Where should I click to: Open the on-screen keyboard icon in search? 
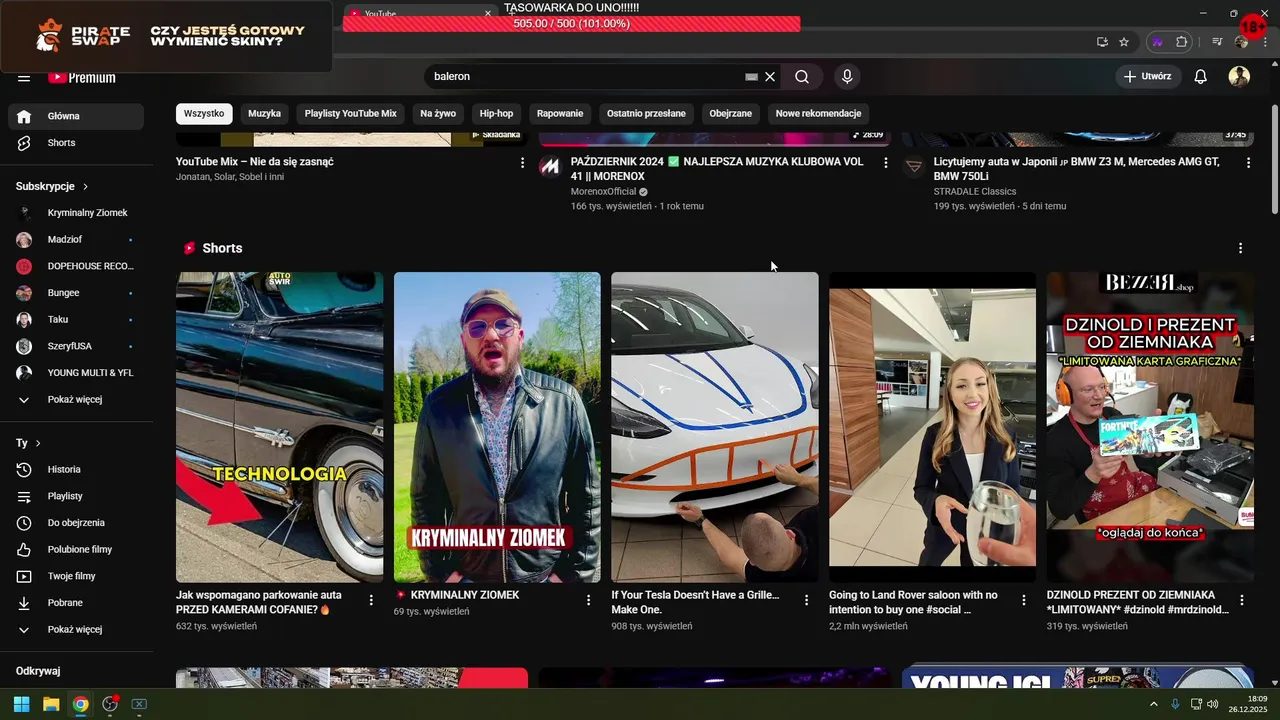coord(751,77)
